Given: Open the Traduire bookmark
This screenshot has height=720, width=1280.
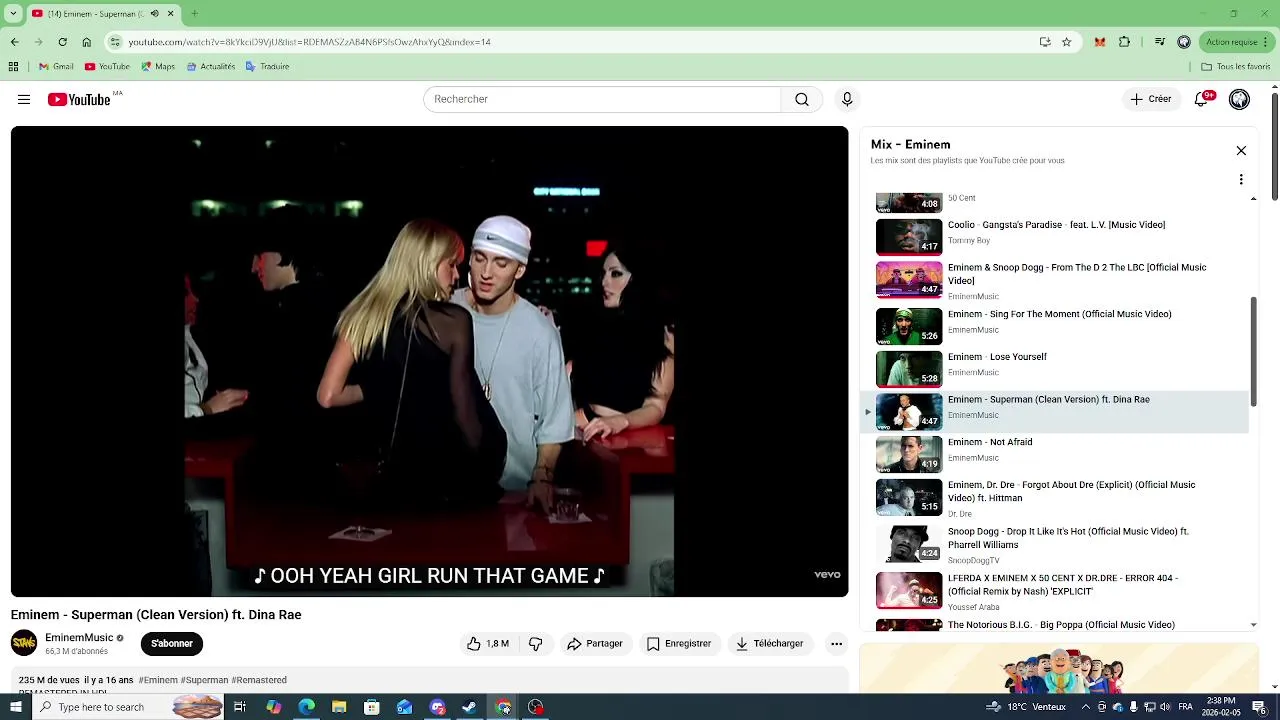Looking at the screenshot, I should [x=268, y=67].
